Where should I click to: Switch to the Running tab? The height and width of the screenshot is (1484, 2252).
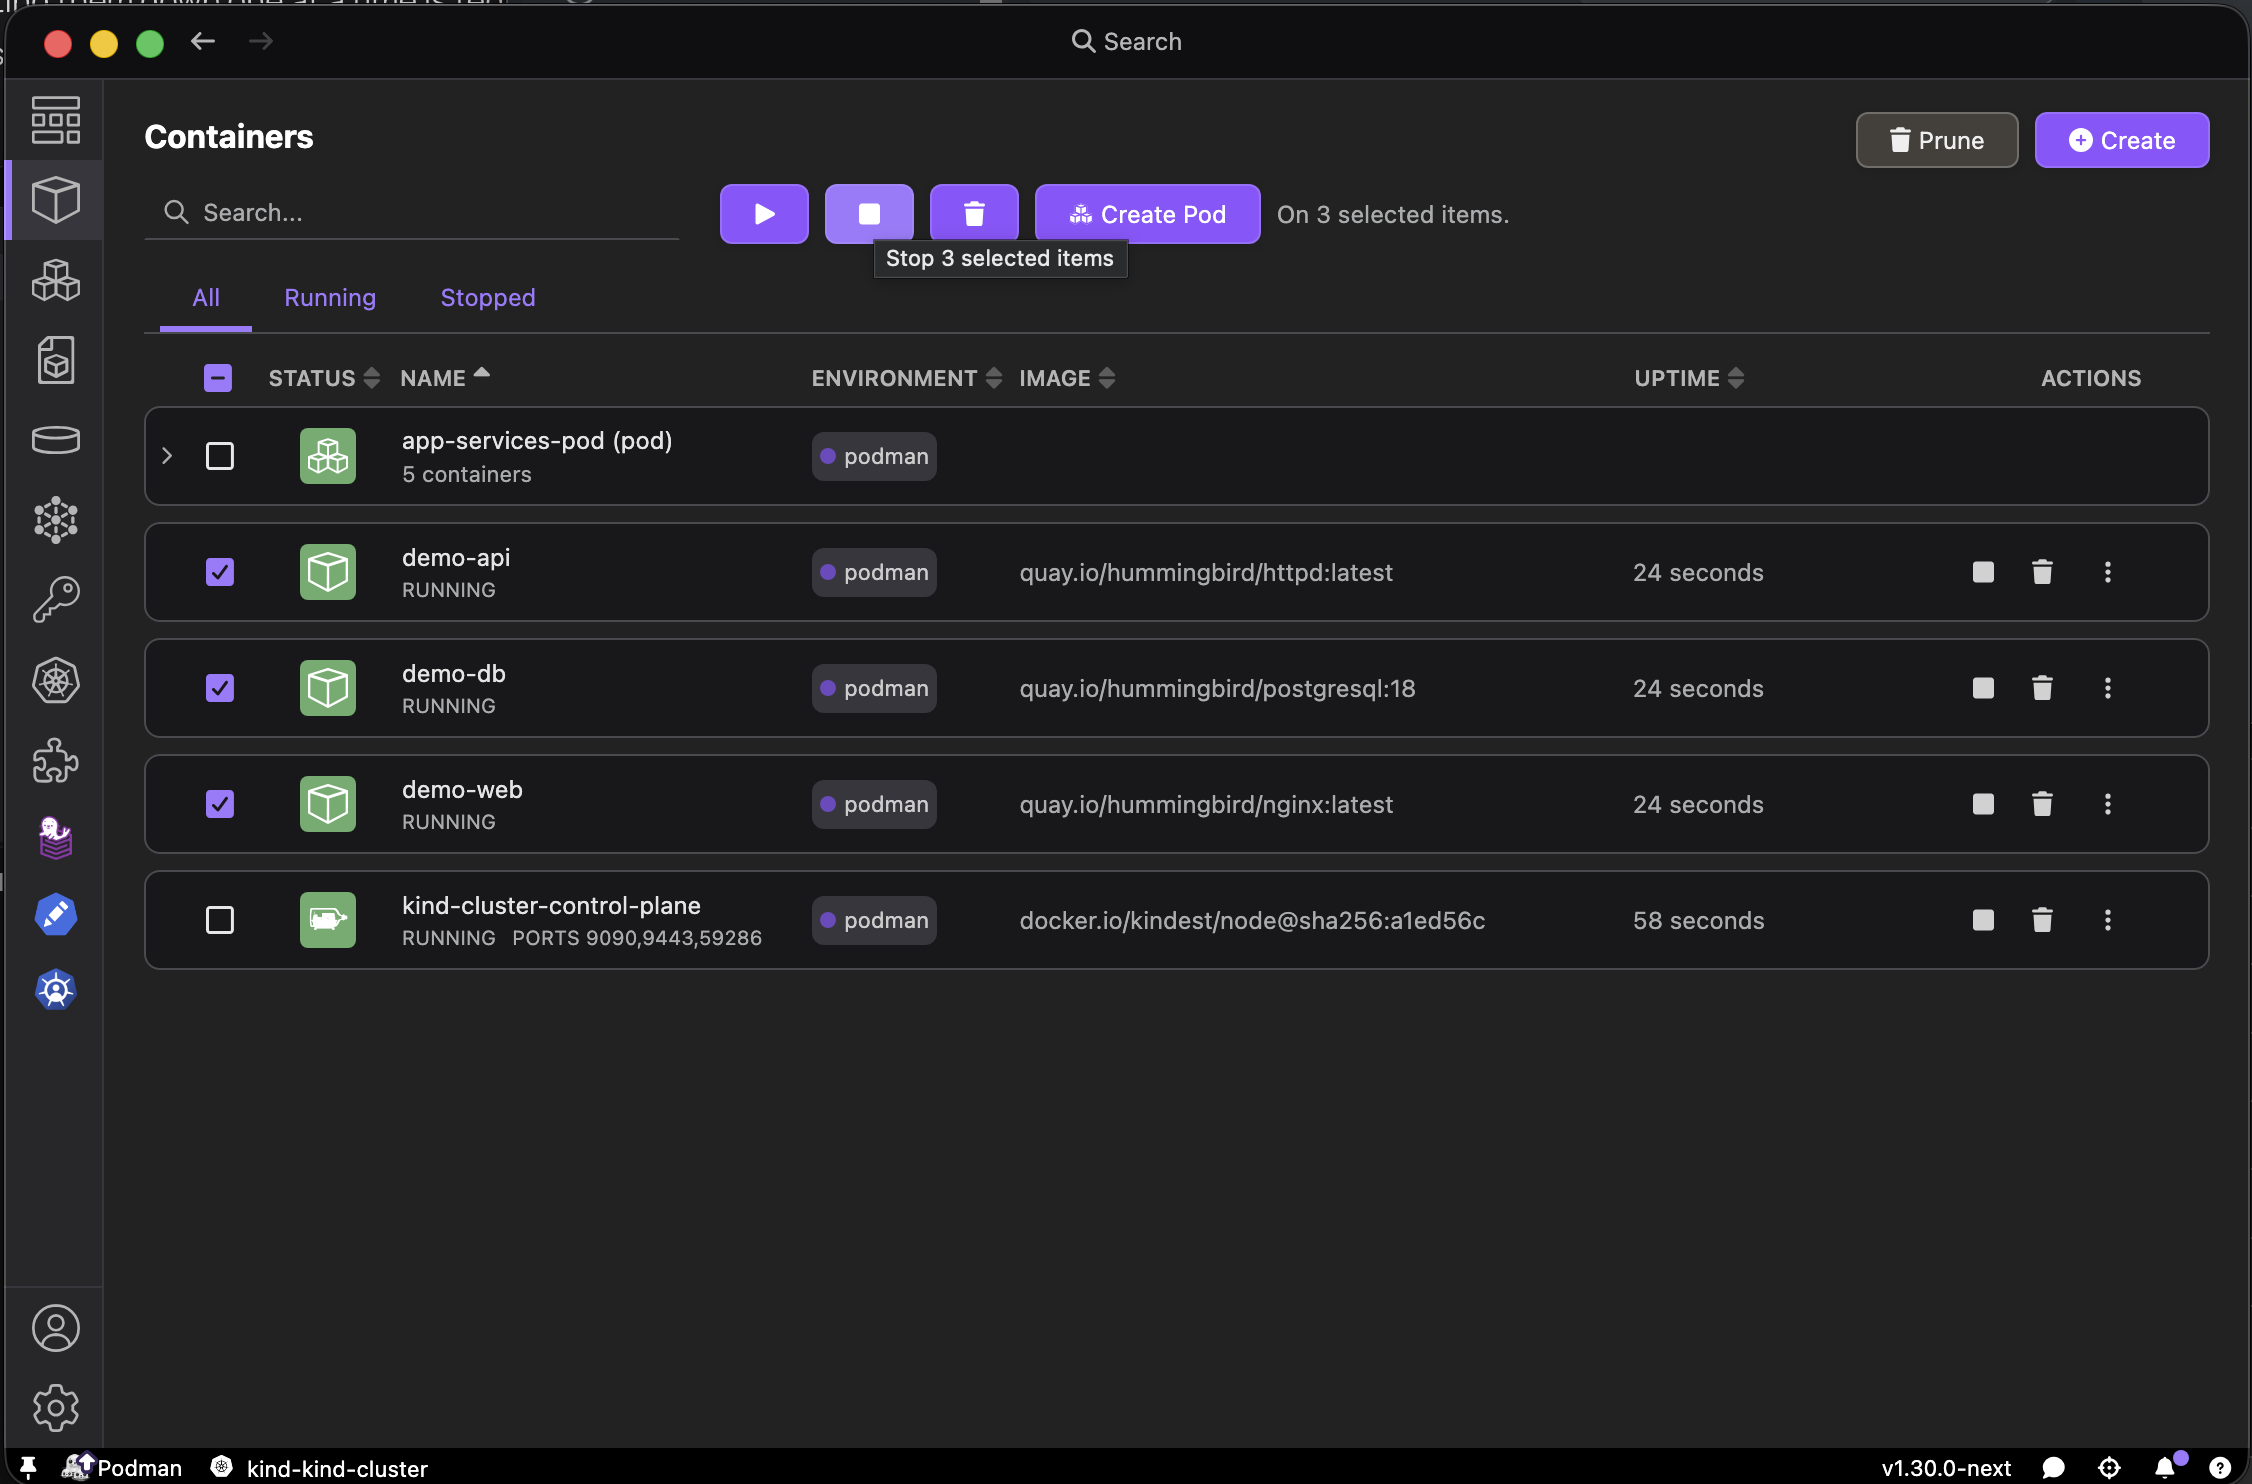click(x=330, y=298)
